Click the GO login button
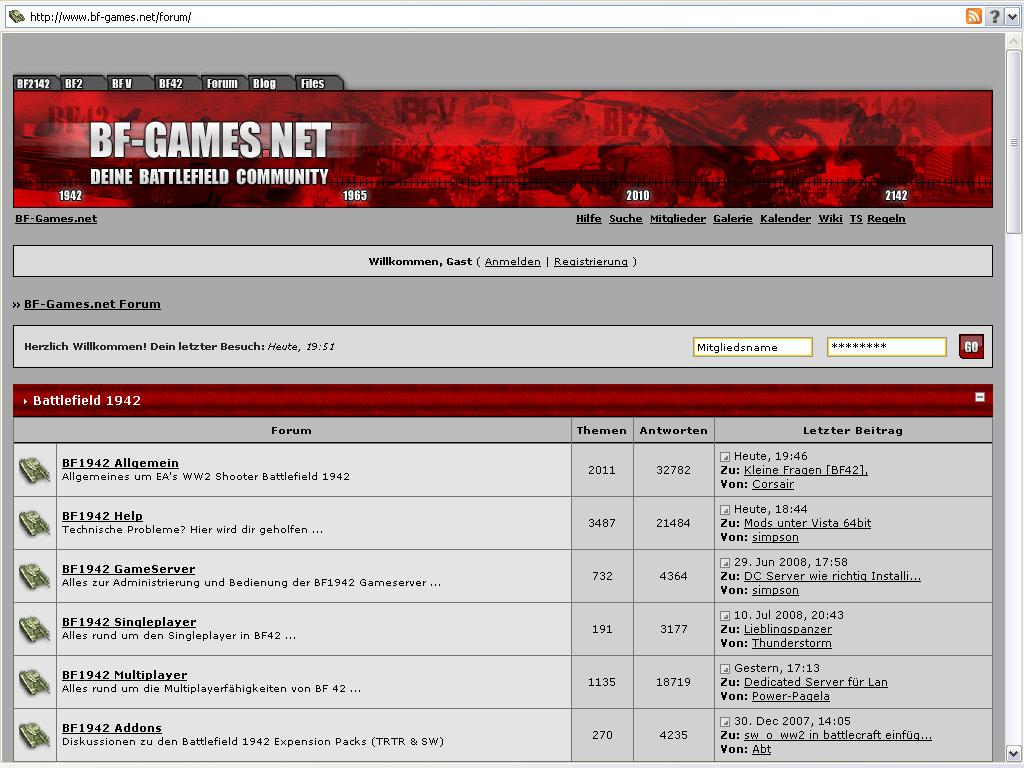Screen dimensions: 1024x768 971,347
